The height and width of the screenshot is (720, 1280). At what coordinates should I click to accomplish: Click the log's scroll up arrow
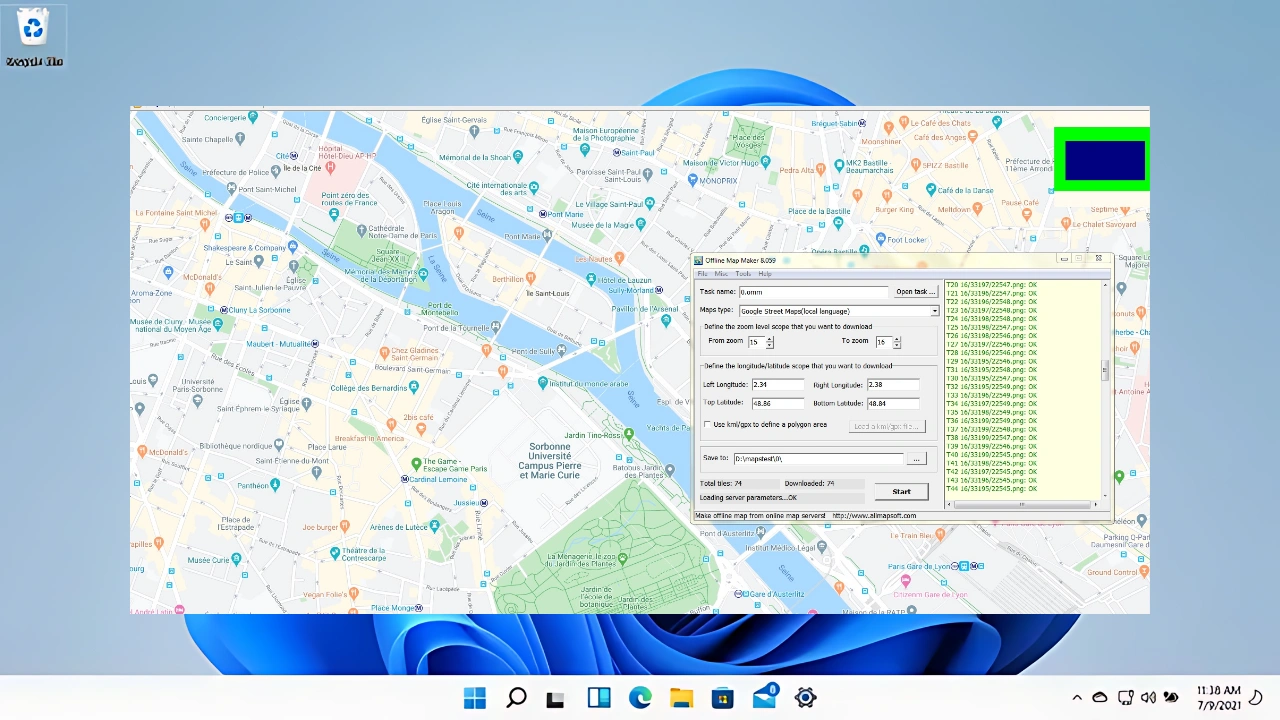(1105, 285)
